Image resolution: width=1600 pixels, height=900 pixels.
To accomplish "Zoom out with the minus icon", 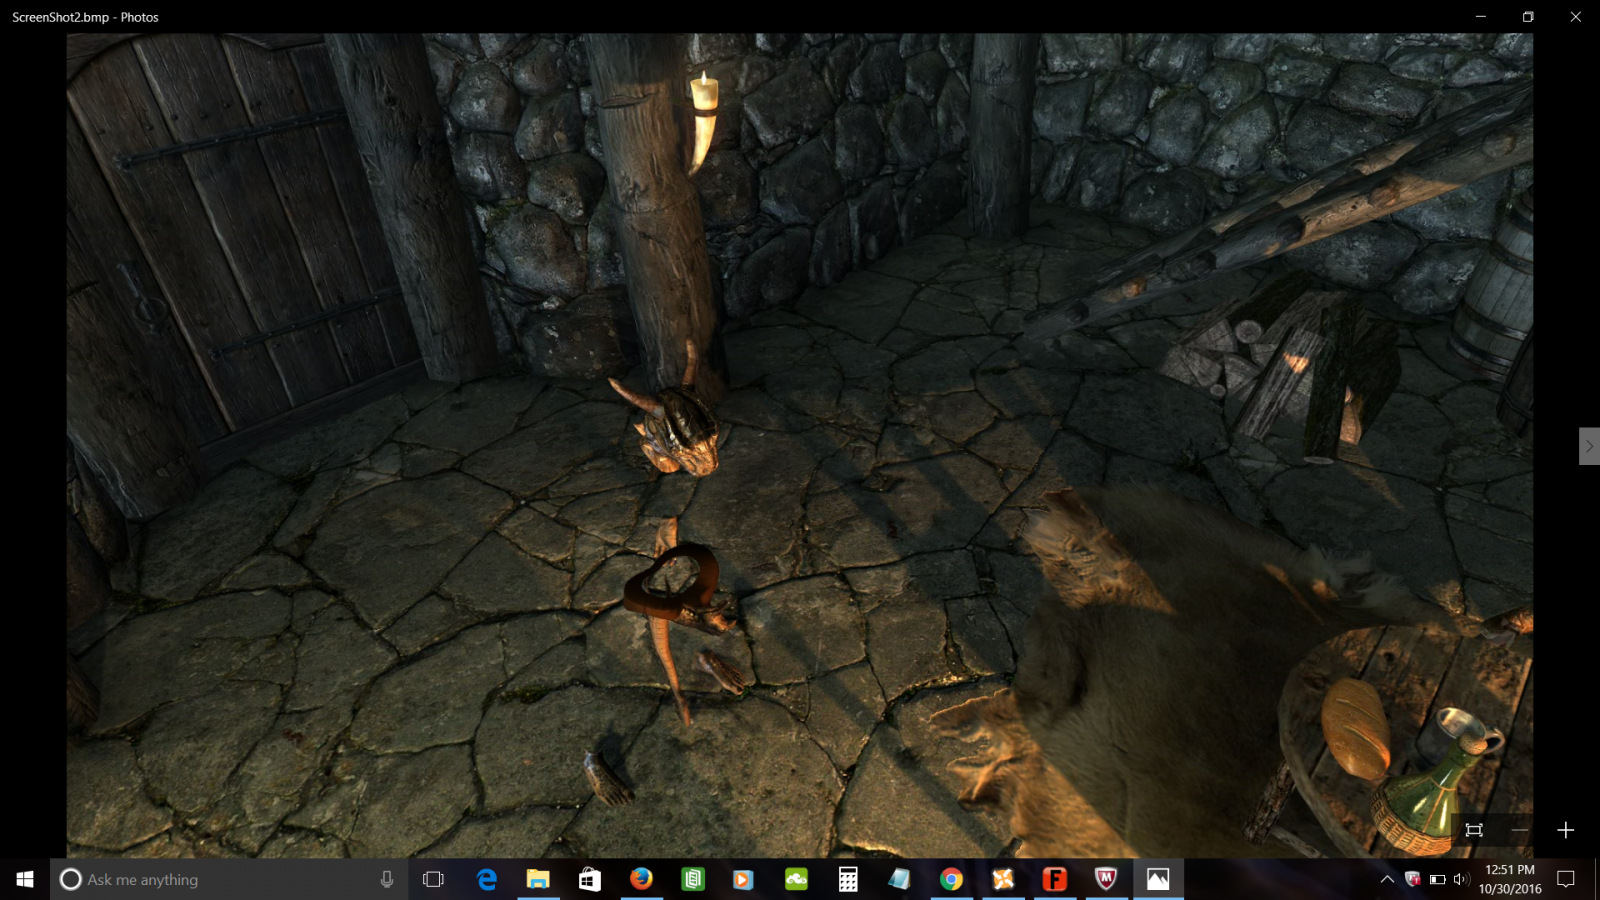I will (1520, 830).
